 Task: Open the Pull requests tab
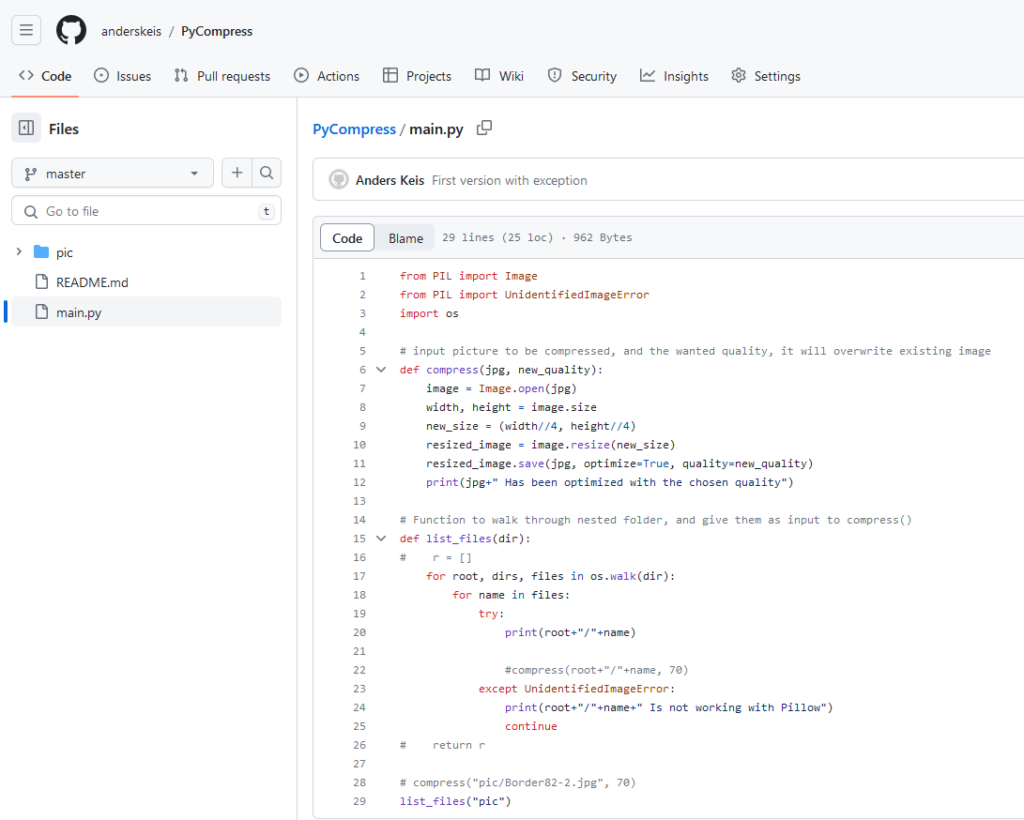pyautogui.click(x=222, y=76)
